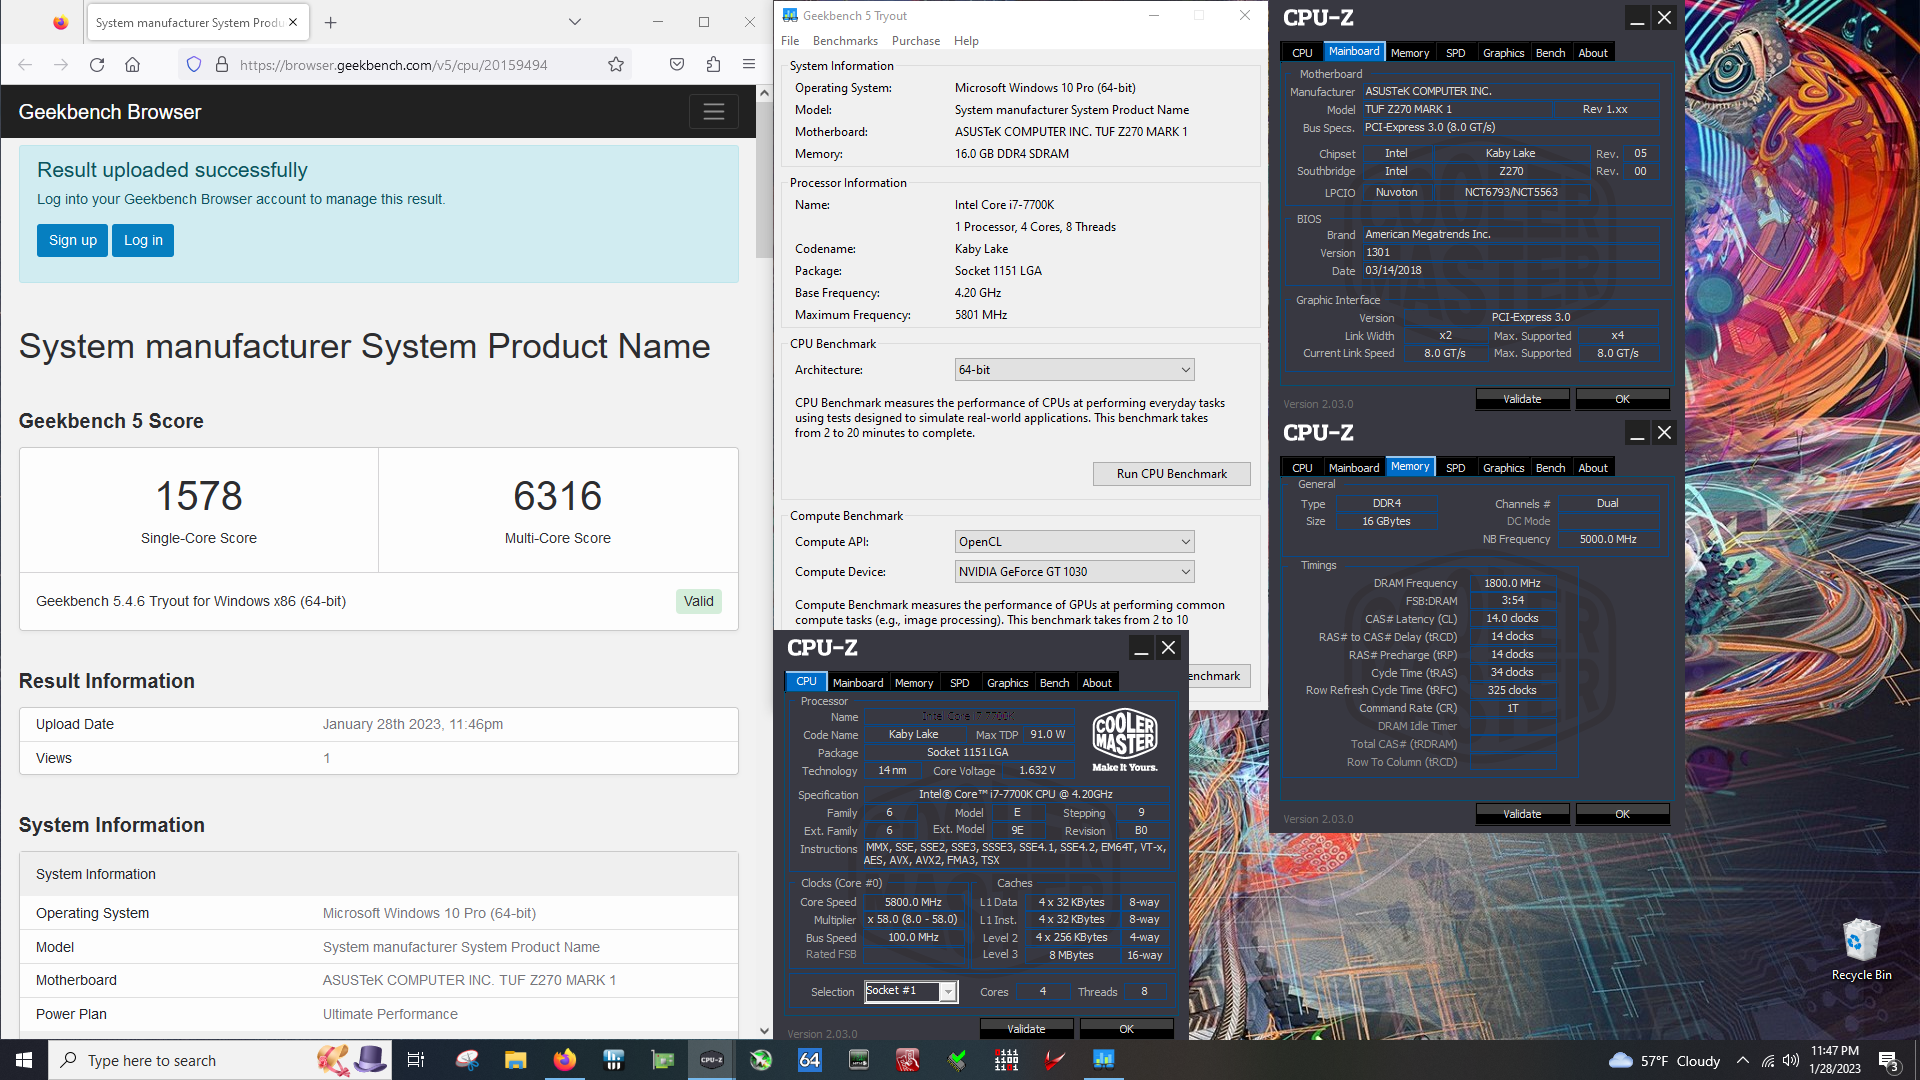Open the blue 64 taskbar app
Viewport: 1920px width, 1080px height.
[x=810, y=1060]
